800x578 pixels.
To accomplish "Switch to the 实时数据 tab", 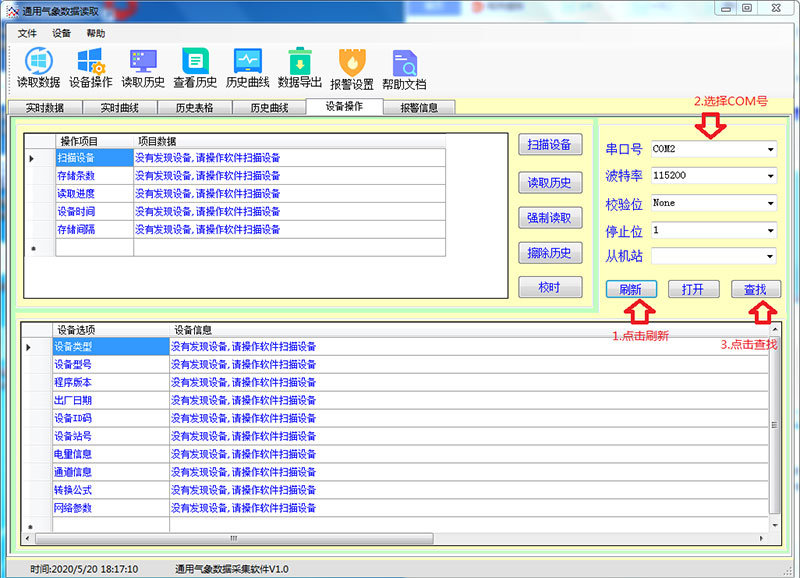I will coord(45,108).
